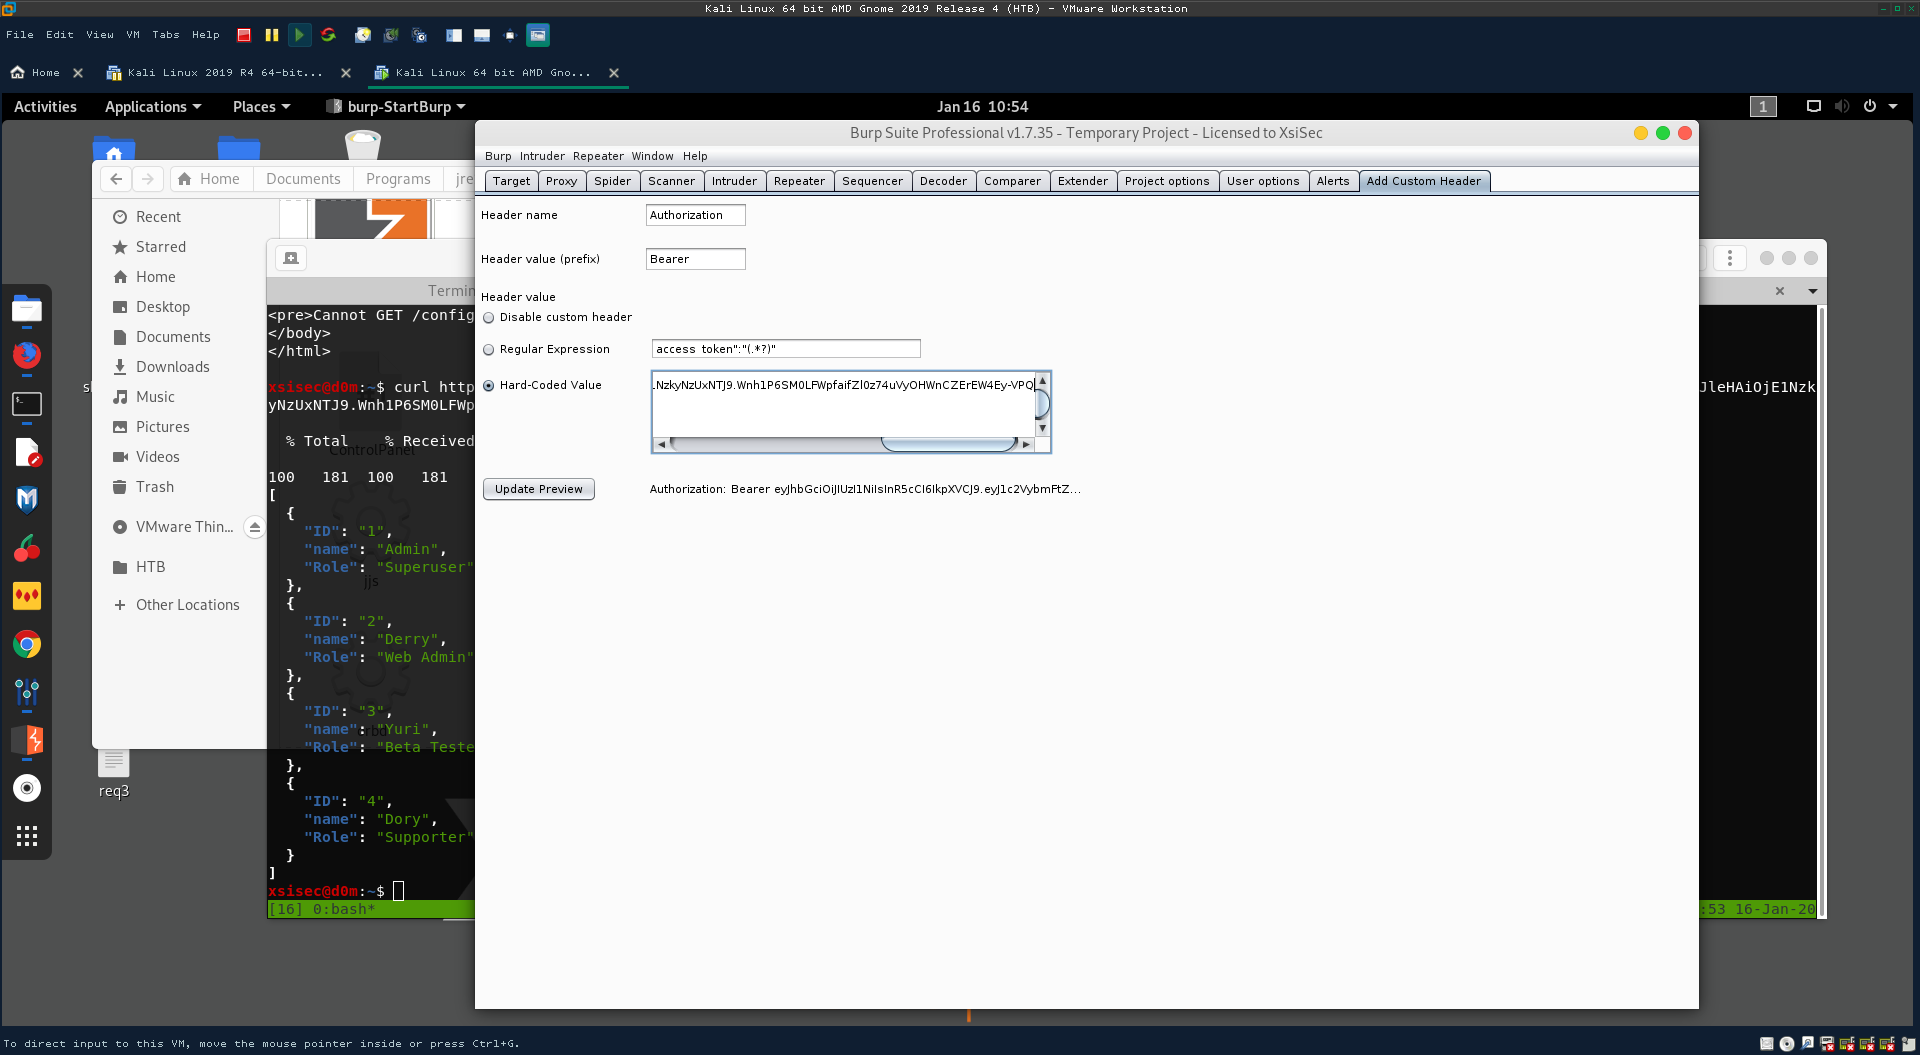Take a VMware snapshot with the clock icon
The image size is (1920, 1055).
pos(363,35)
